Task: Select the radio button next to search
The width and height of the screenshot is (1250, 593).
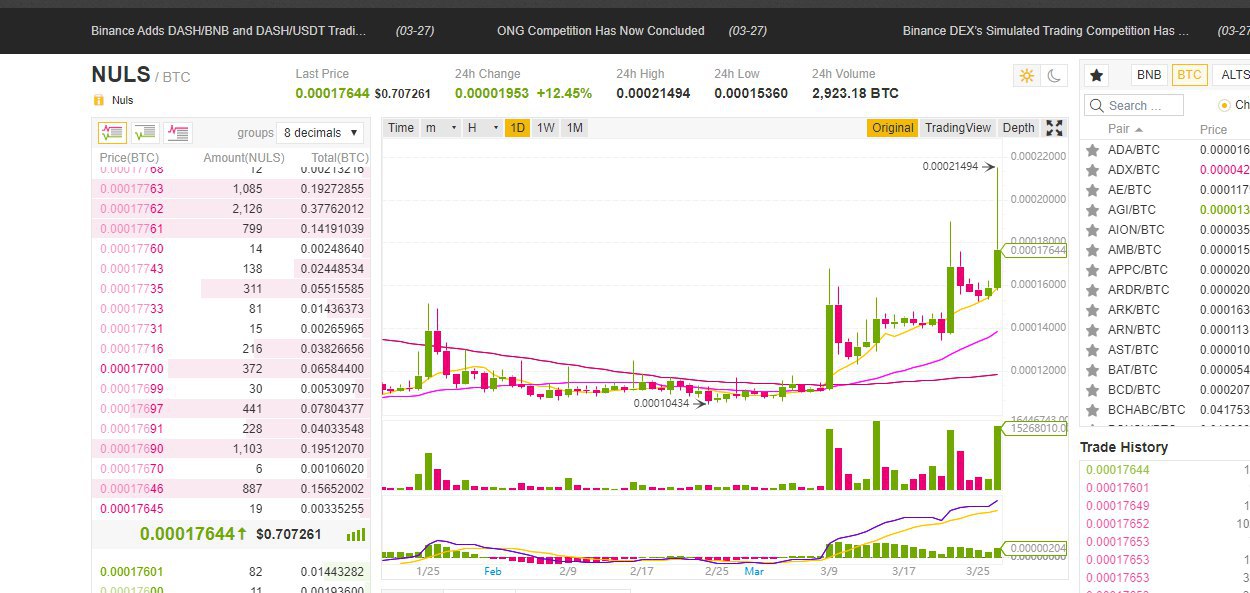Action: [1224, 105]
